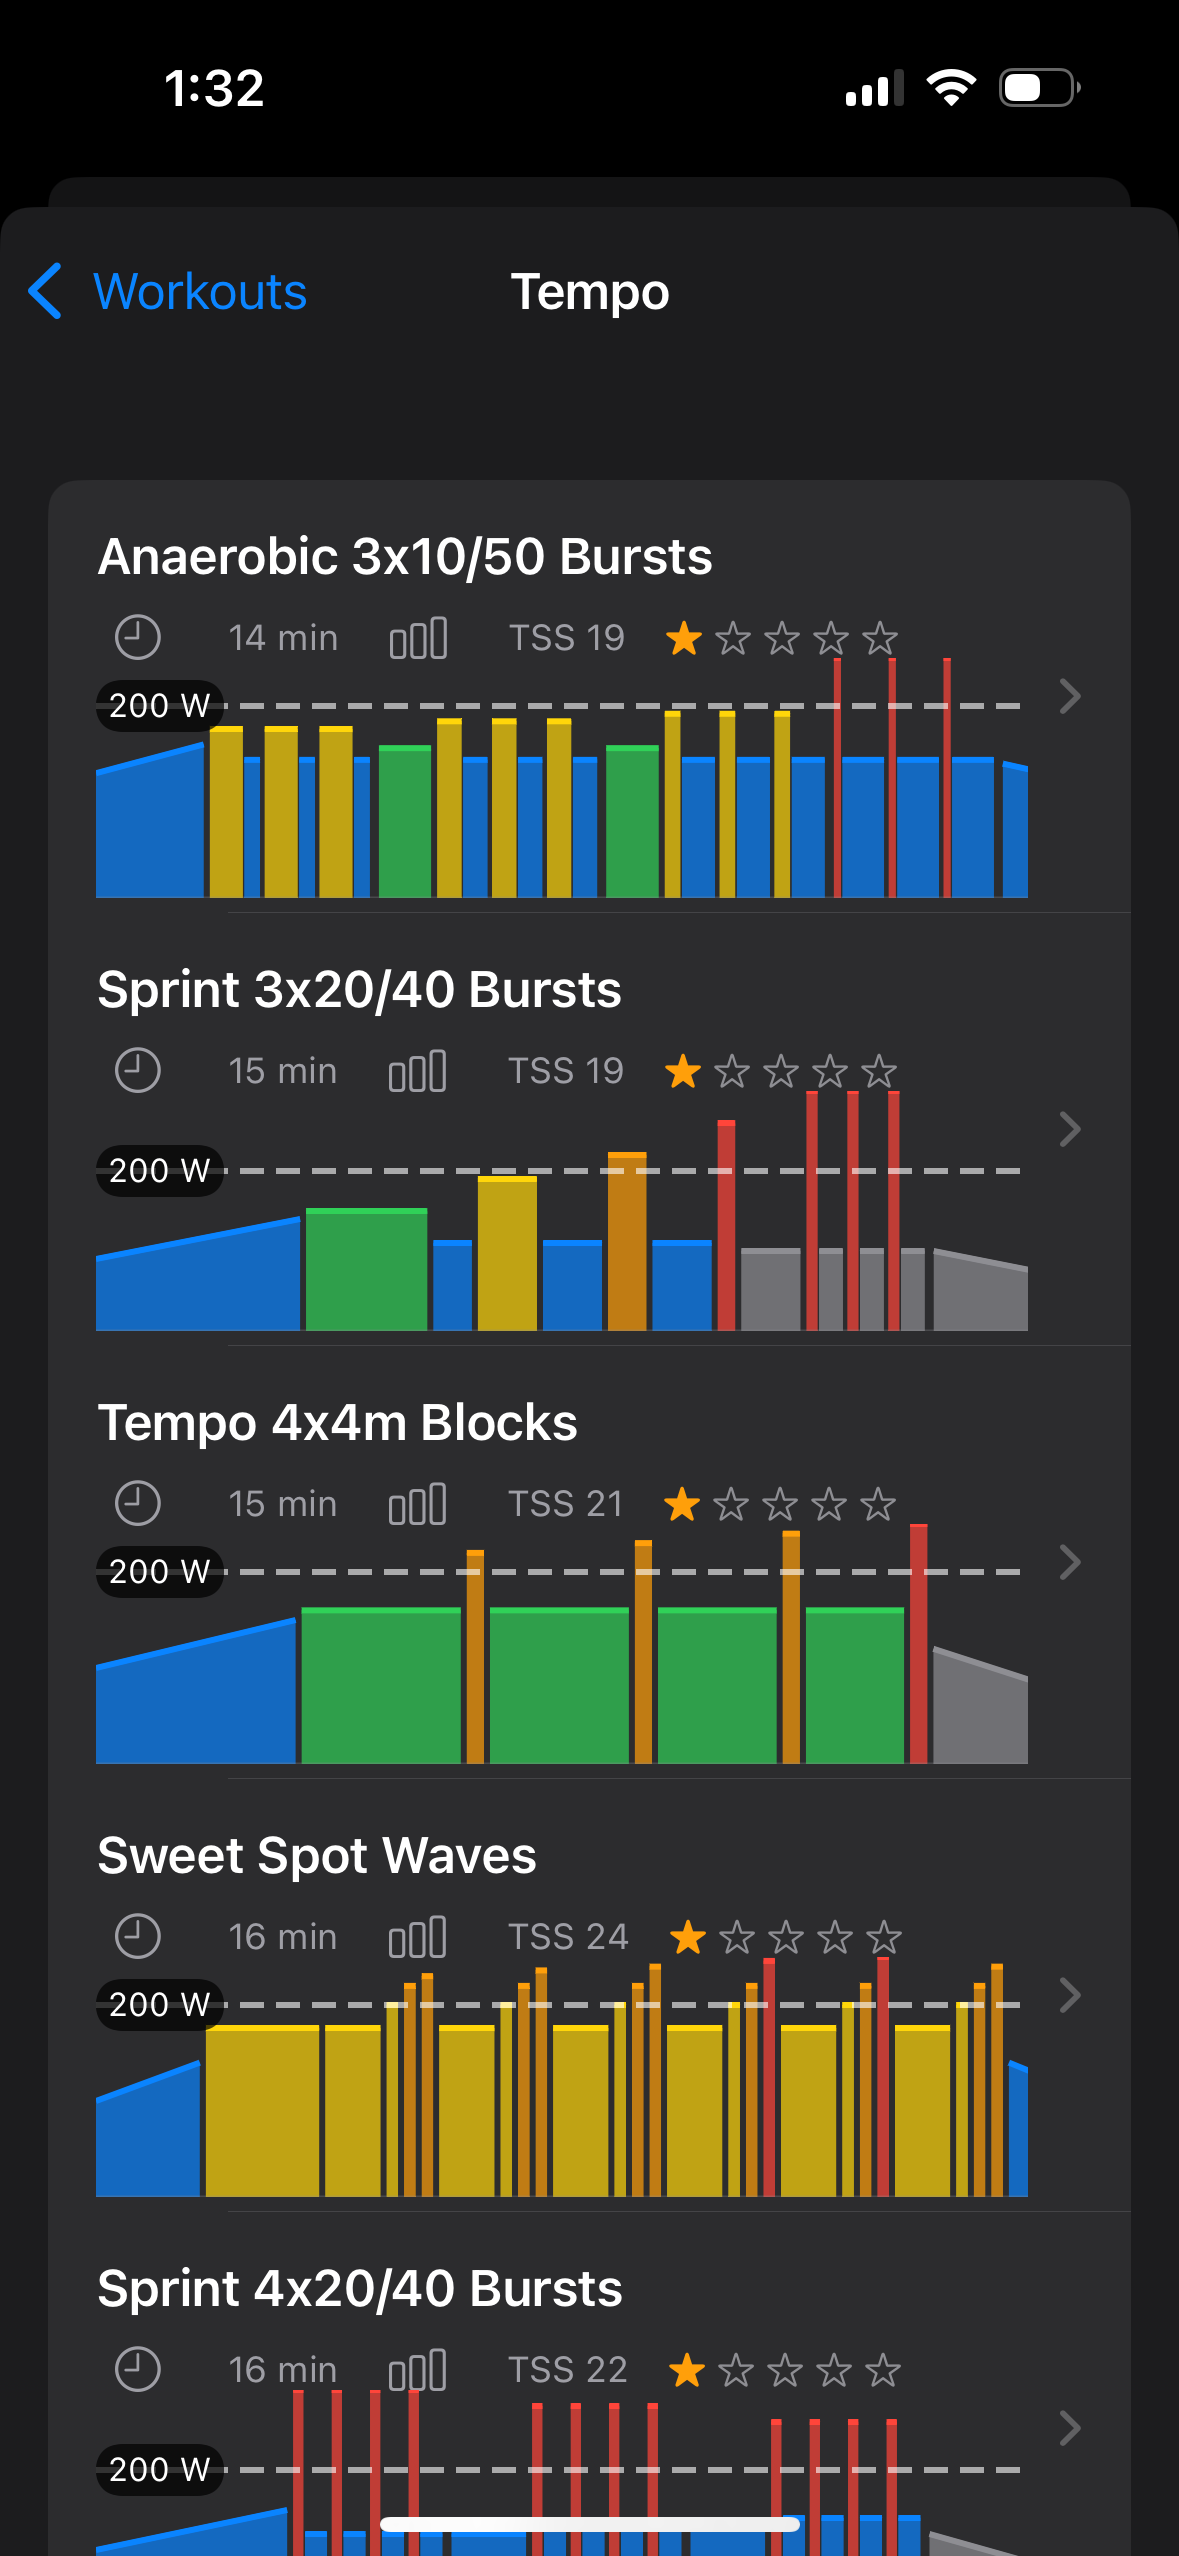Tap intensity bars icon on Anaerobic 3x10/50 Bursts
The width and height of the screenshot is (1179, 2556).
click(x=418, y=638)
